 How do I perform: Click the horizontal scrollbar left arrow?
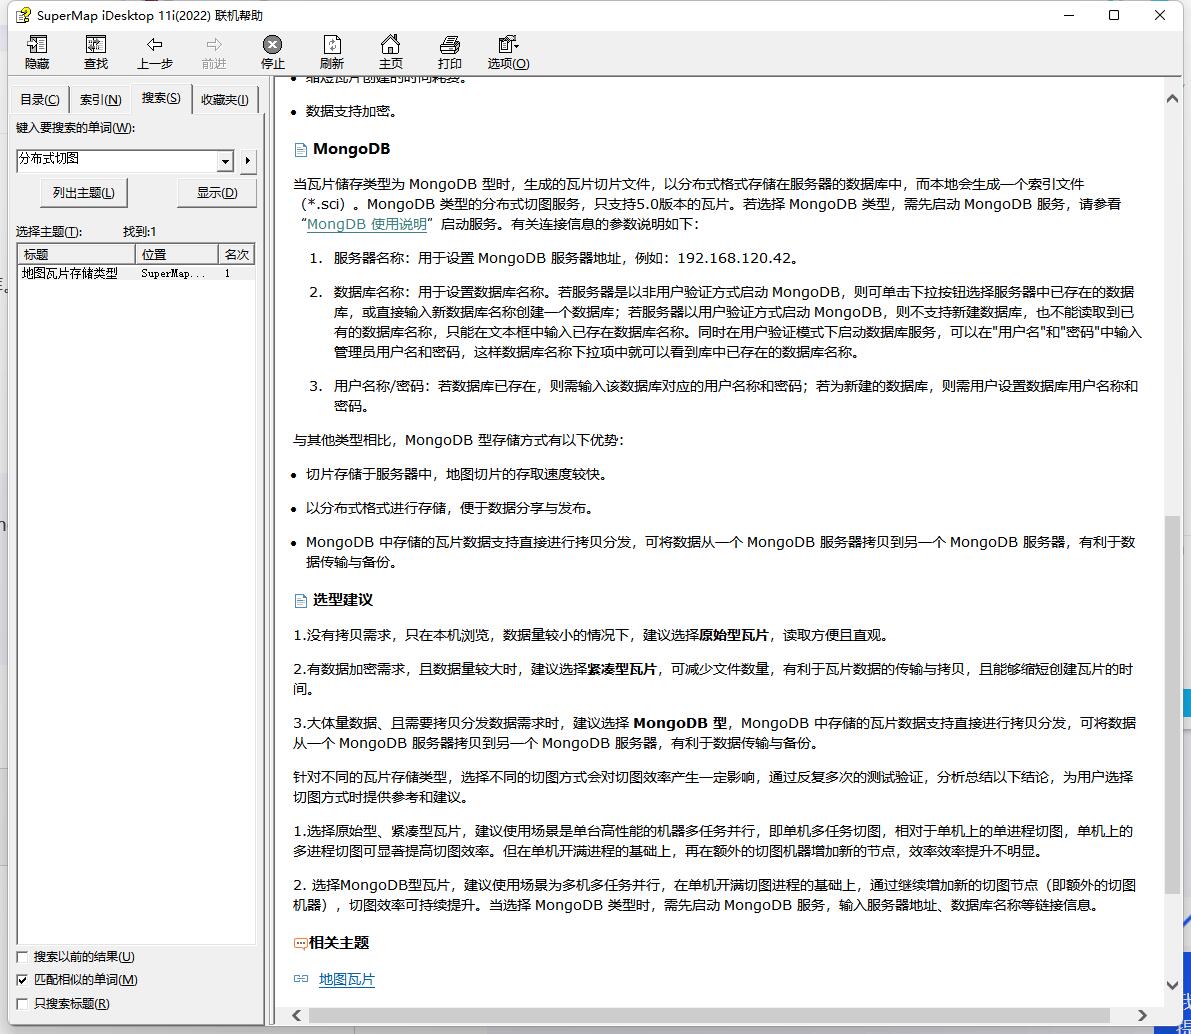coord(297,1016)
